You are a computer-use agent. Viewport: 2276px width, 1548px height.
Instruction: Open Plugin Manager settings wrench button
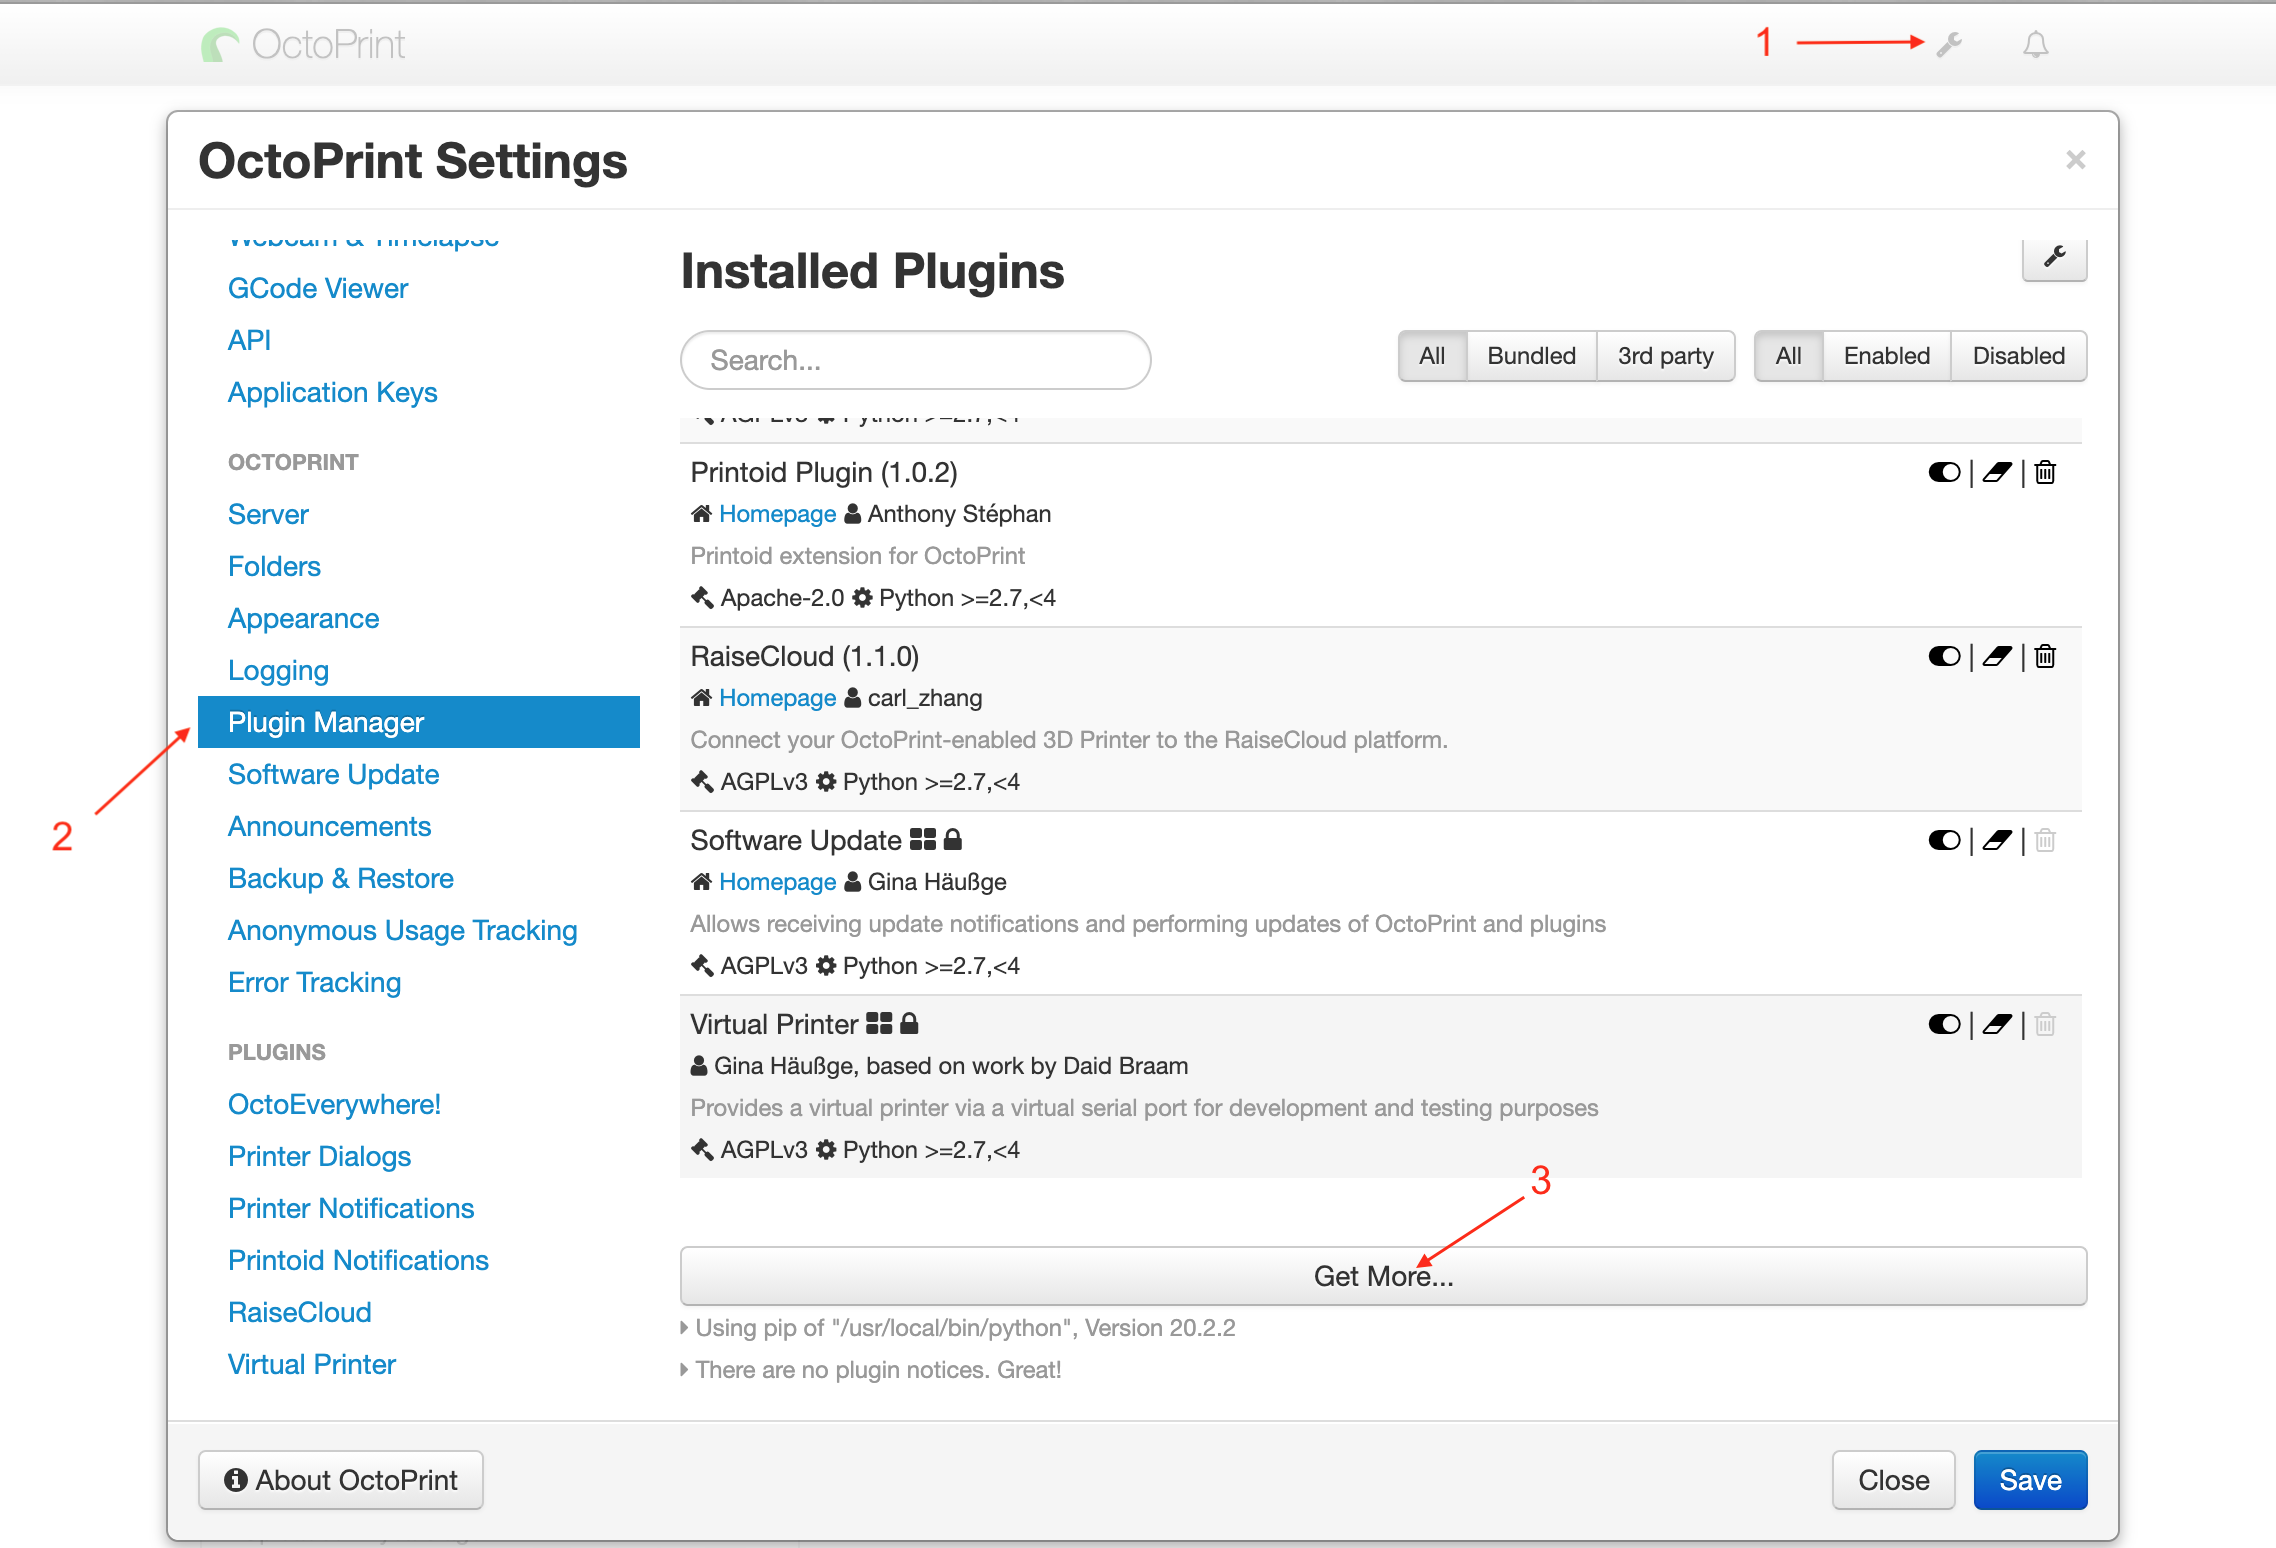click(x=2054, y=258)
